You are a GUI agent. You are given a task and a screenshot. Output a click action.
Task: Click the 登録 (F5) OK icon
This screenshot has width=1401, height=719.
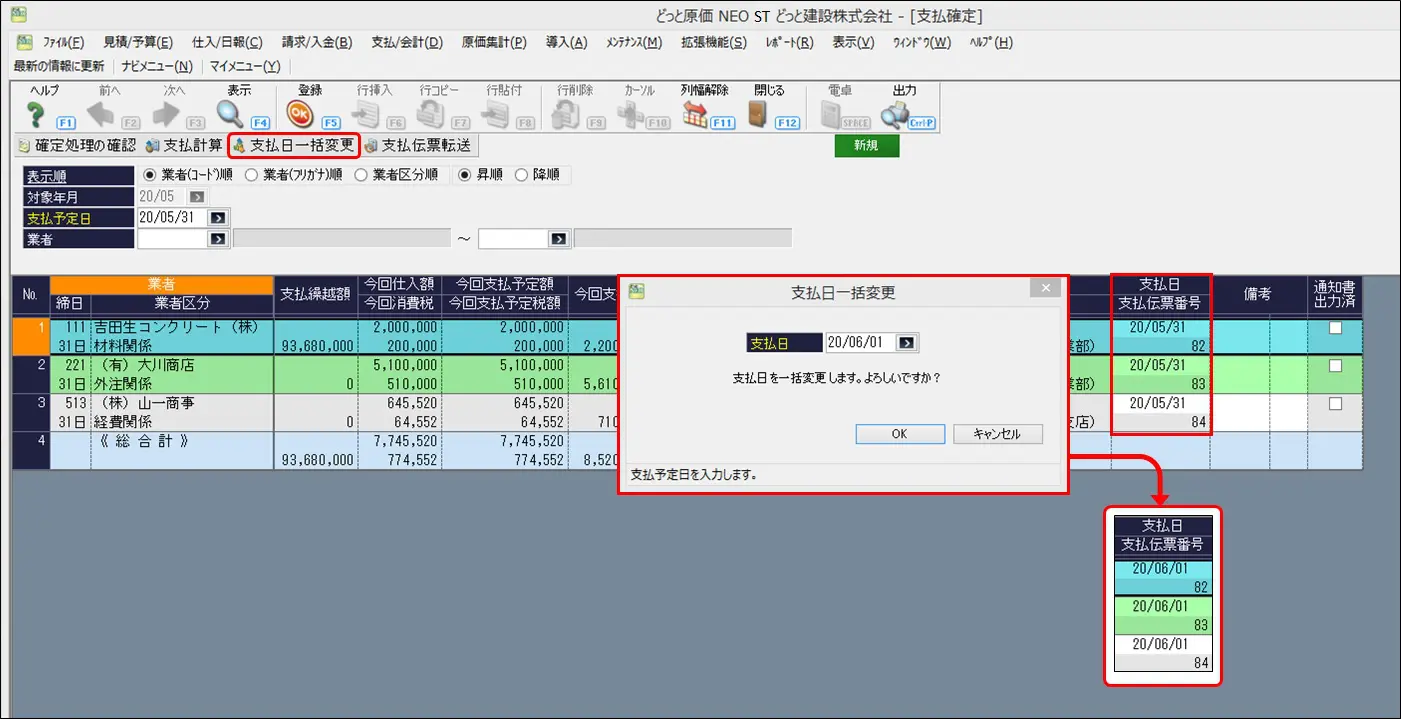tap(301, 115)
